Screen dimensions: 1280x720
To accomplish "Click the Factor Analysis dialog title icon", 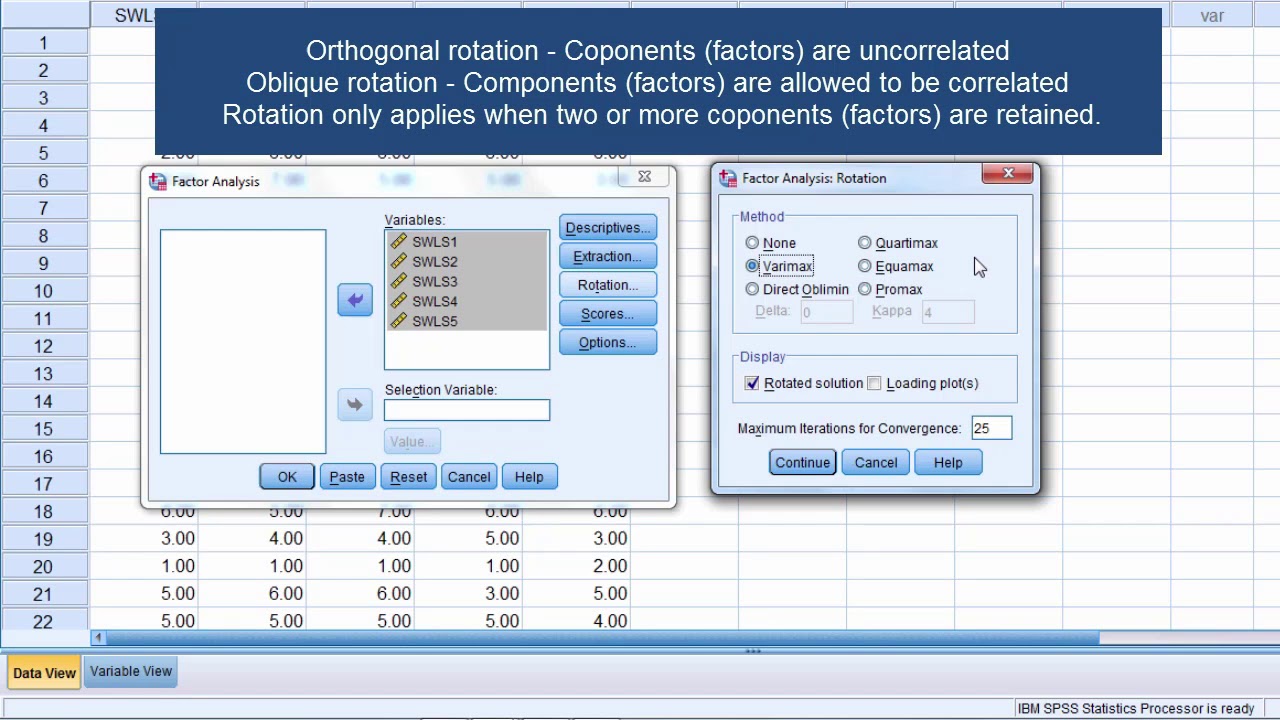I will coord(158,181).
